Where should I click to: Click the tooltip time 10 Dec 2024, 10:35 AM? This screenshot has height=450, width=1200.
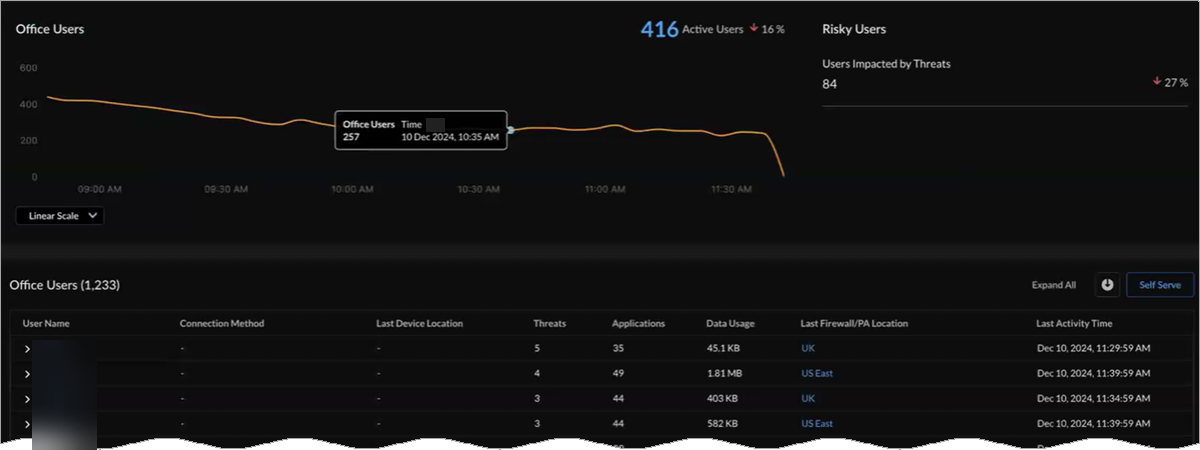pyautogui.click(x=450, y=137)
